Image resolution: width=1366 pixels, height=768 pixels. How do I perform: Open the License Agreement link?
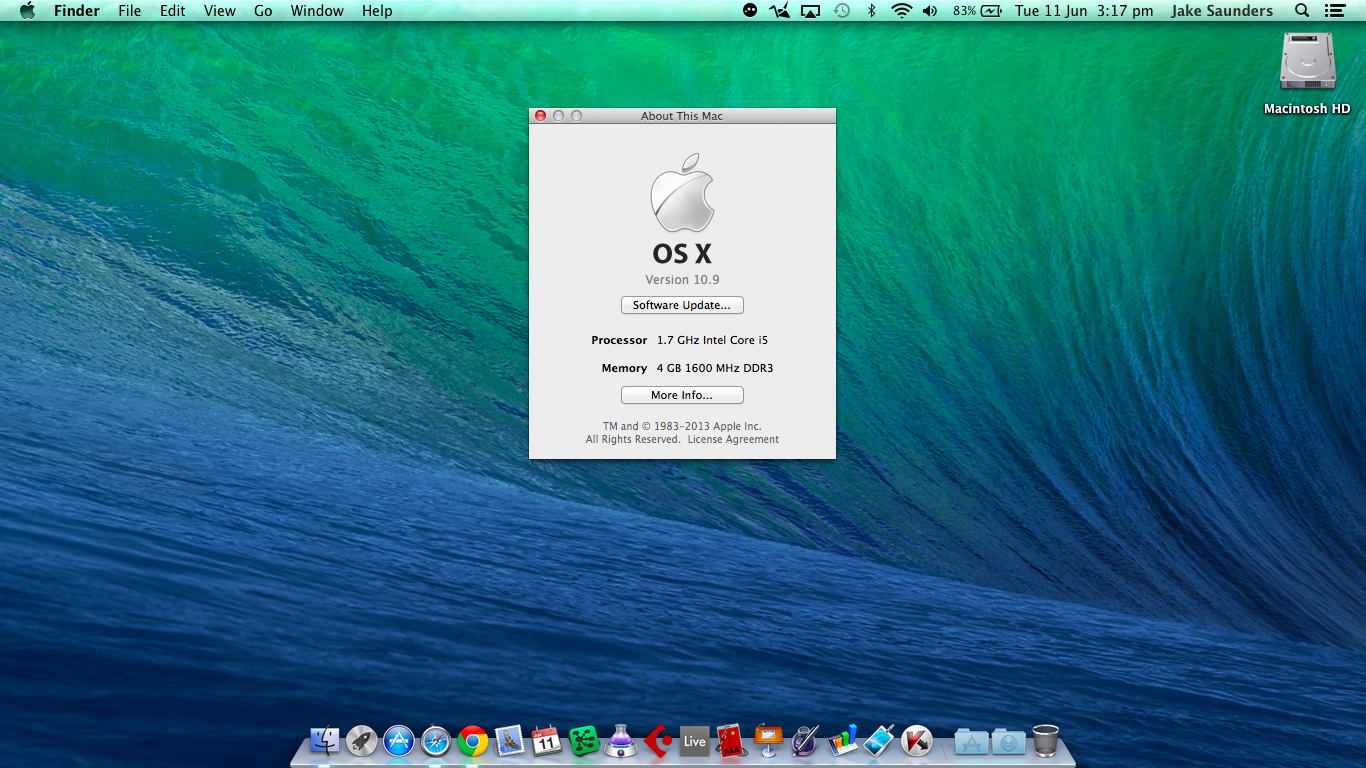(733, 439)
